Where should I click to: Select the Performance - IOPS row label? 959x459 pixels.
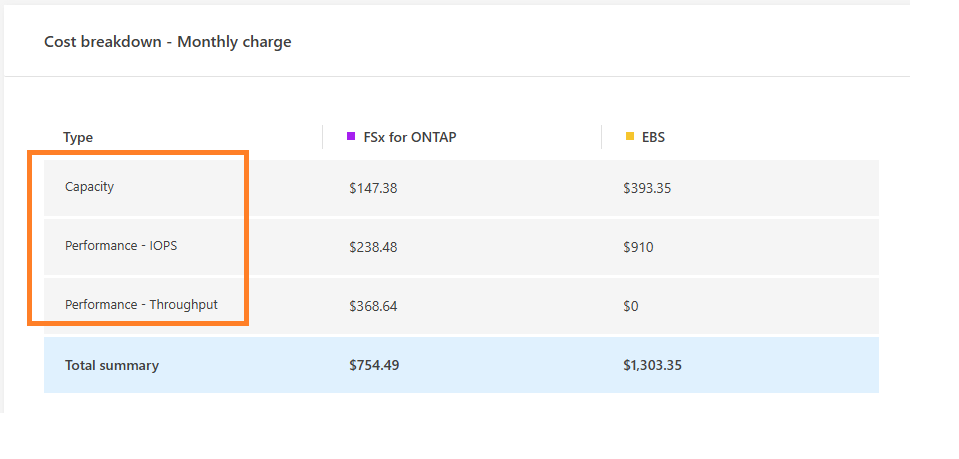(x=121, y=246)
